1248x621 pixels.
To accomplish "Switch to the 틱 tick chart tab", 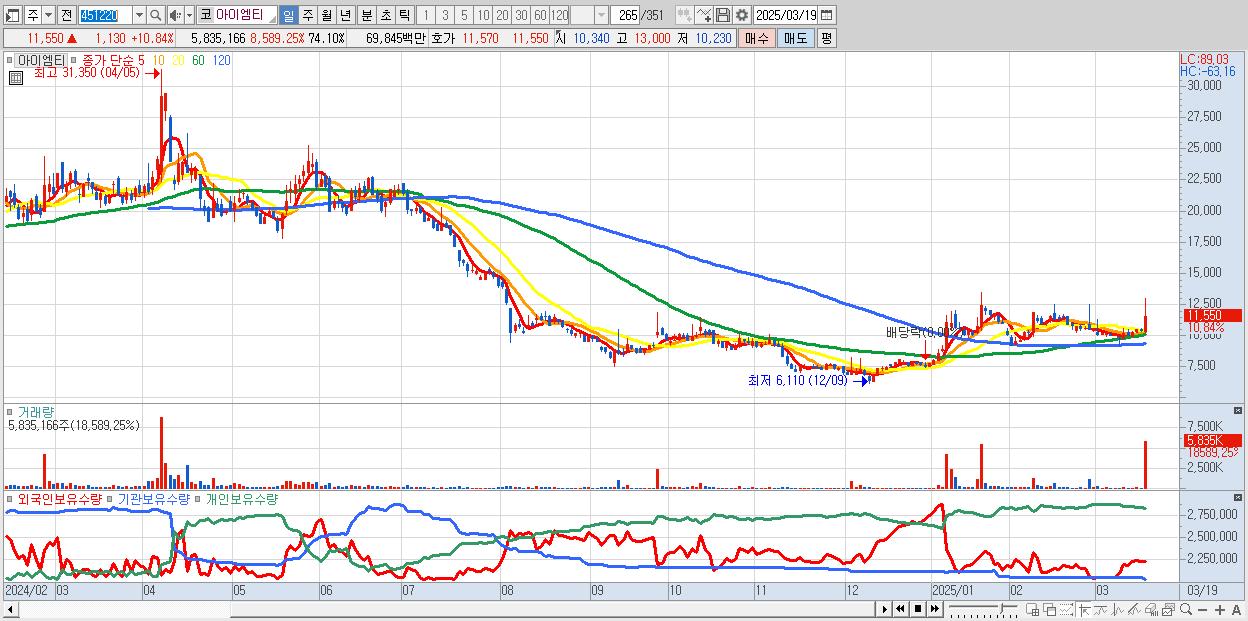I will [x=404, y=15].
